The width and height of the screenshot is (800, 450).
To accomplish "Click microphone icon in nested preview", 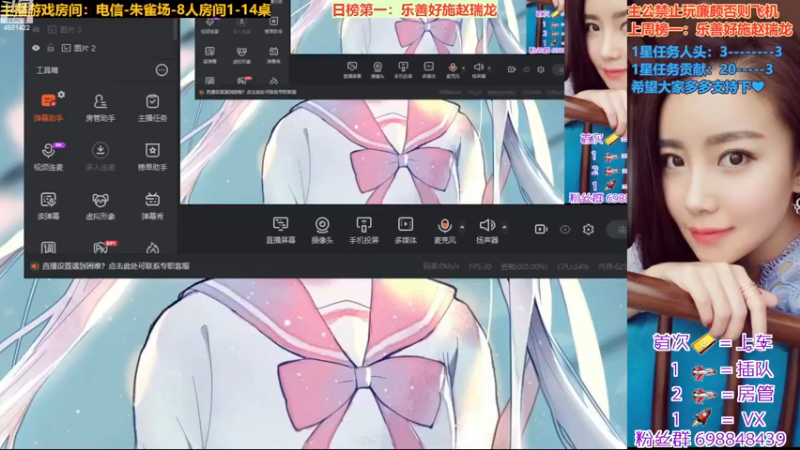I will [453, 69].
